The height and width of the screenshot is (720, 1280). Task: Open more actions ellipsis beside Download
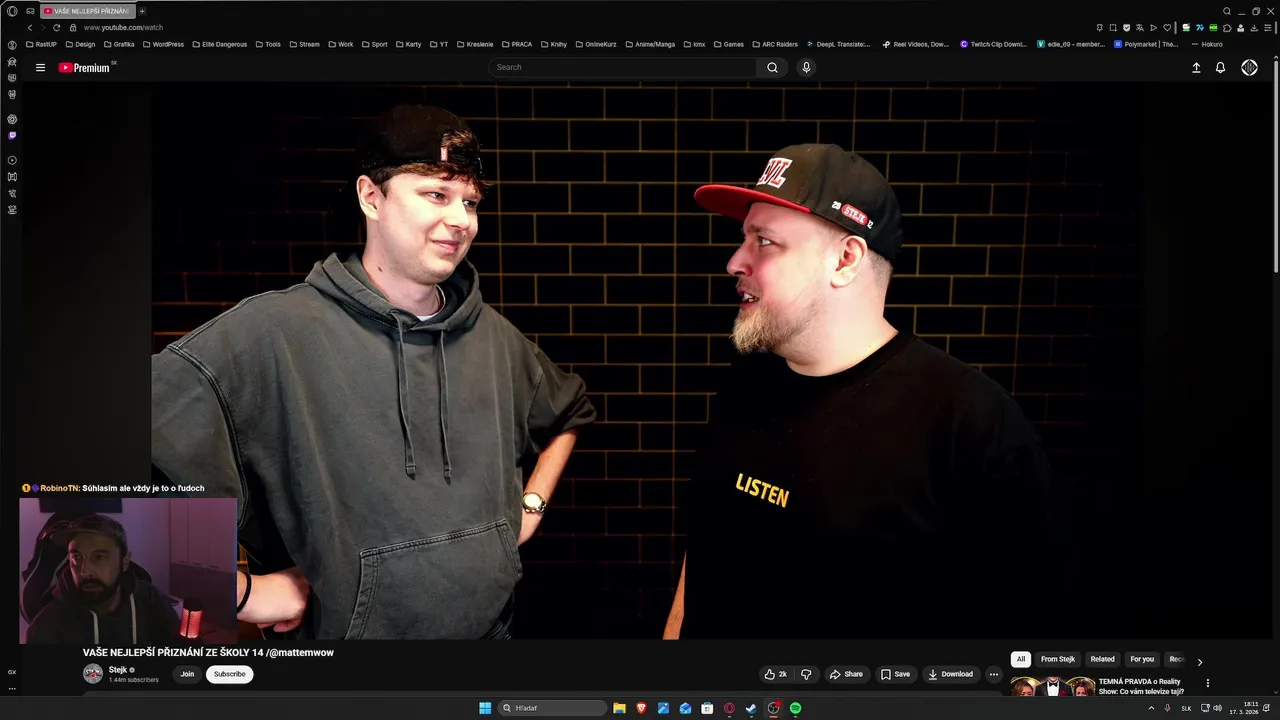point(993,674)
